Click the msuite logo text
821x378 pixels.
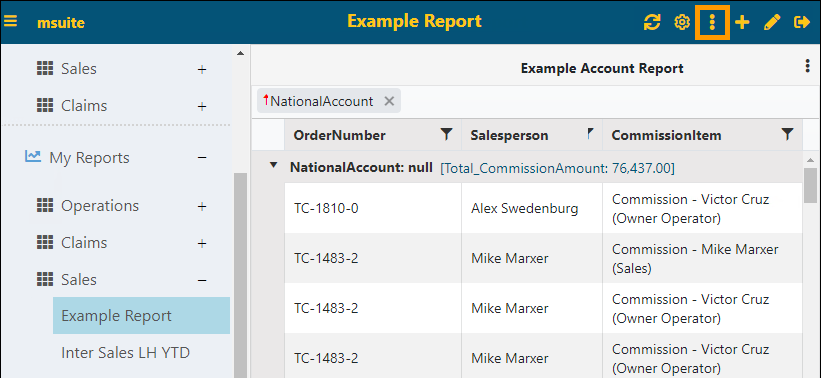pos(61,23)
